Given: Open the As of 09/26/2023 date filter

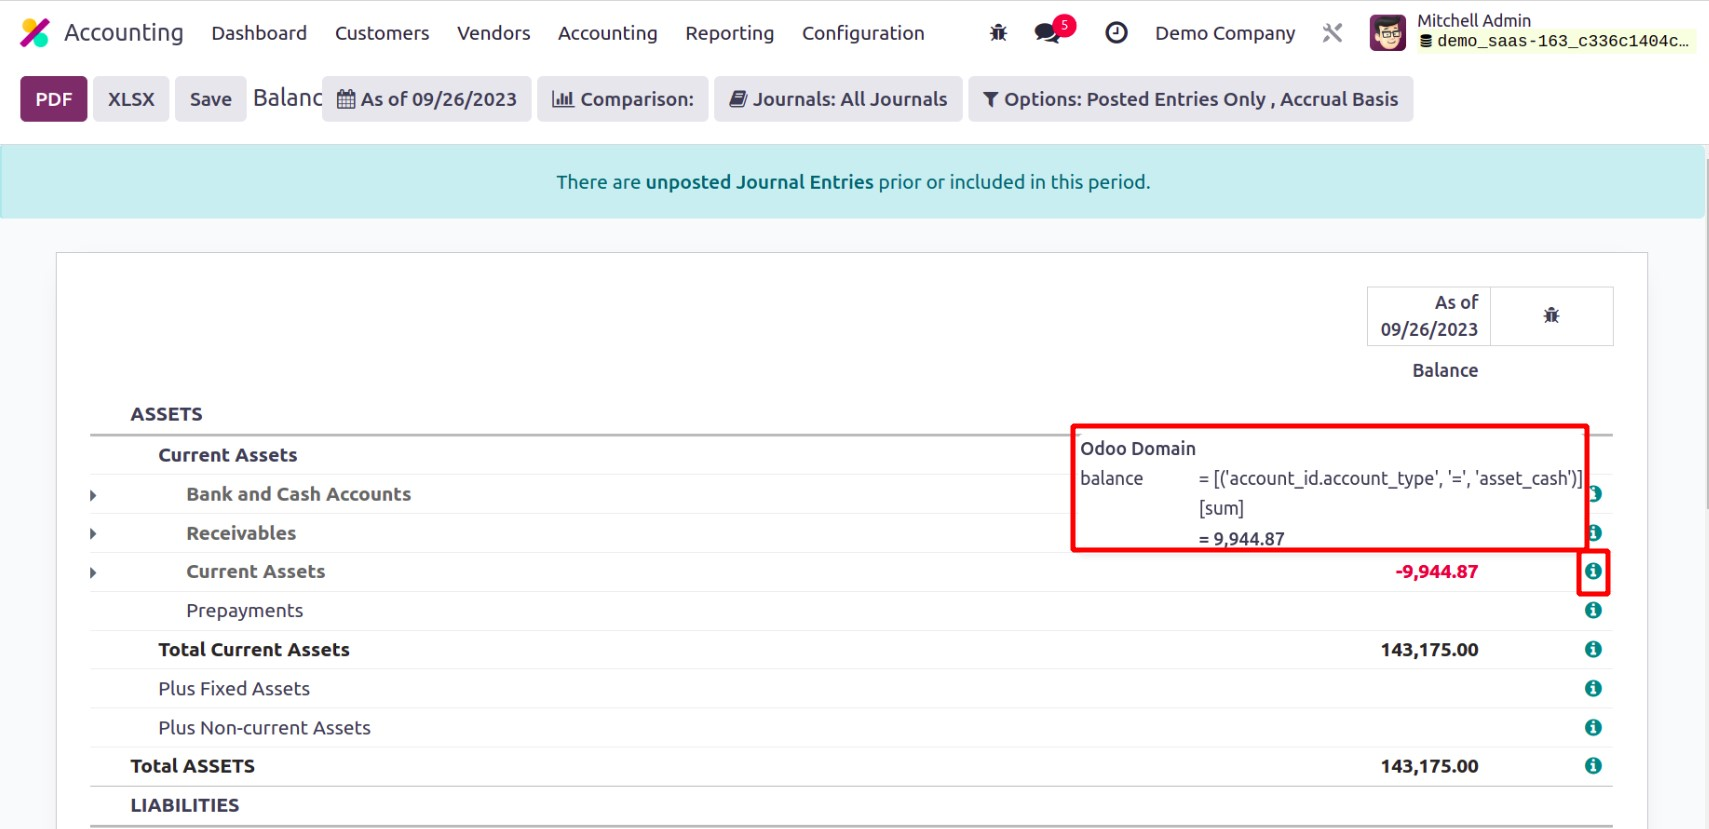Looking at the screenshot, I should pyautogui.click(x=427, y=99).
